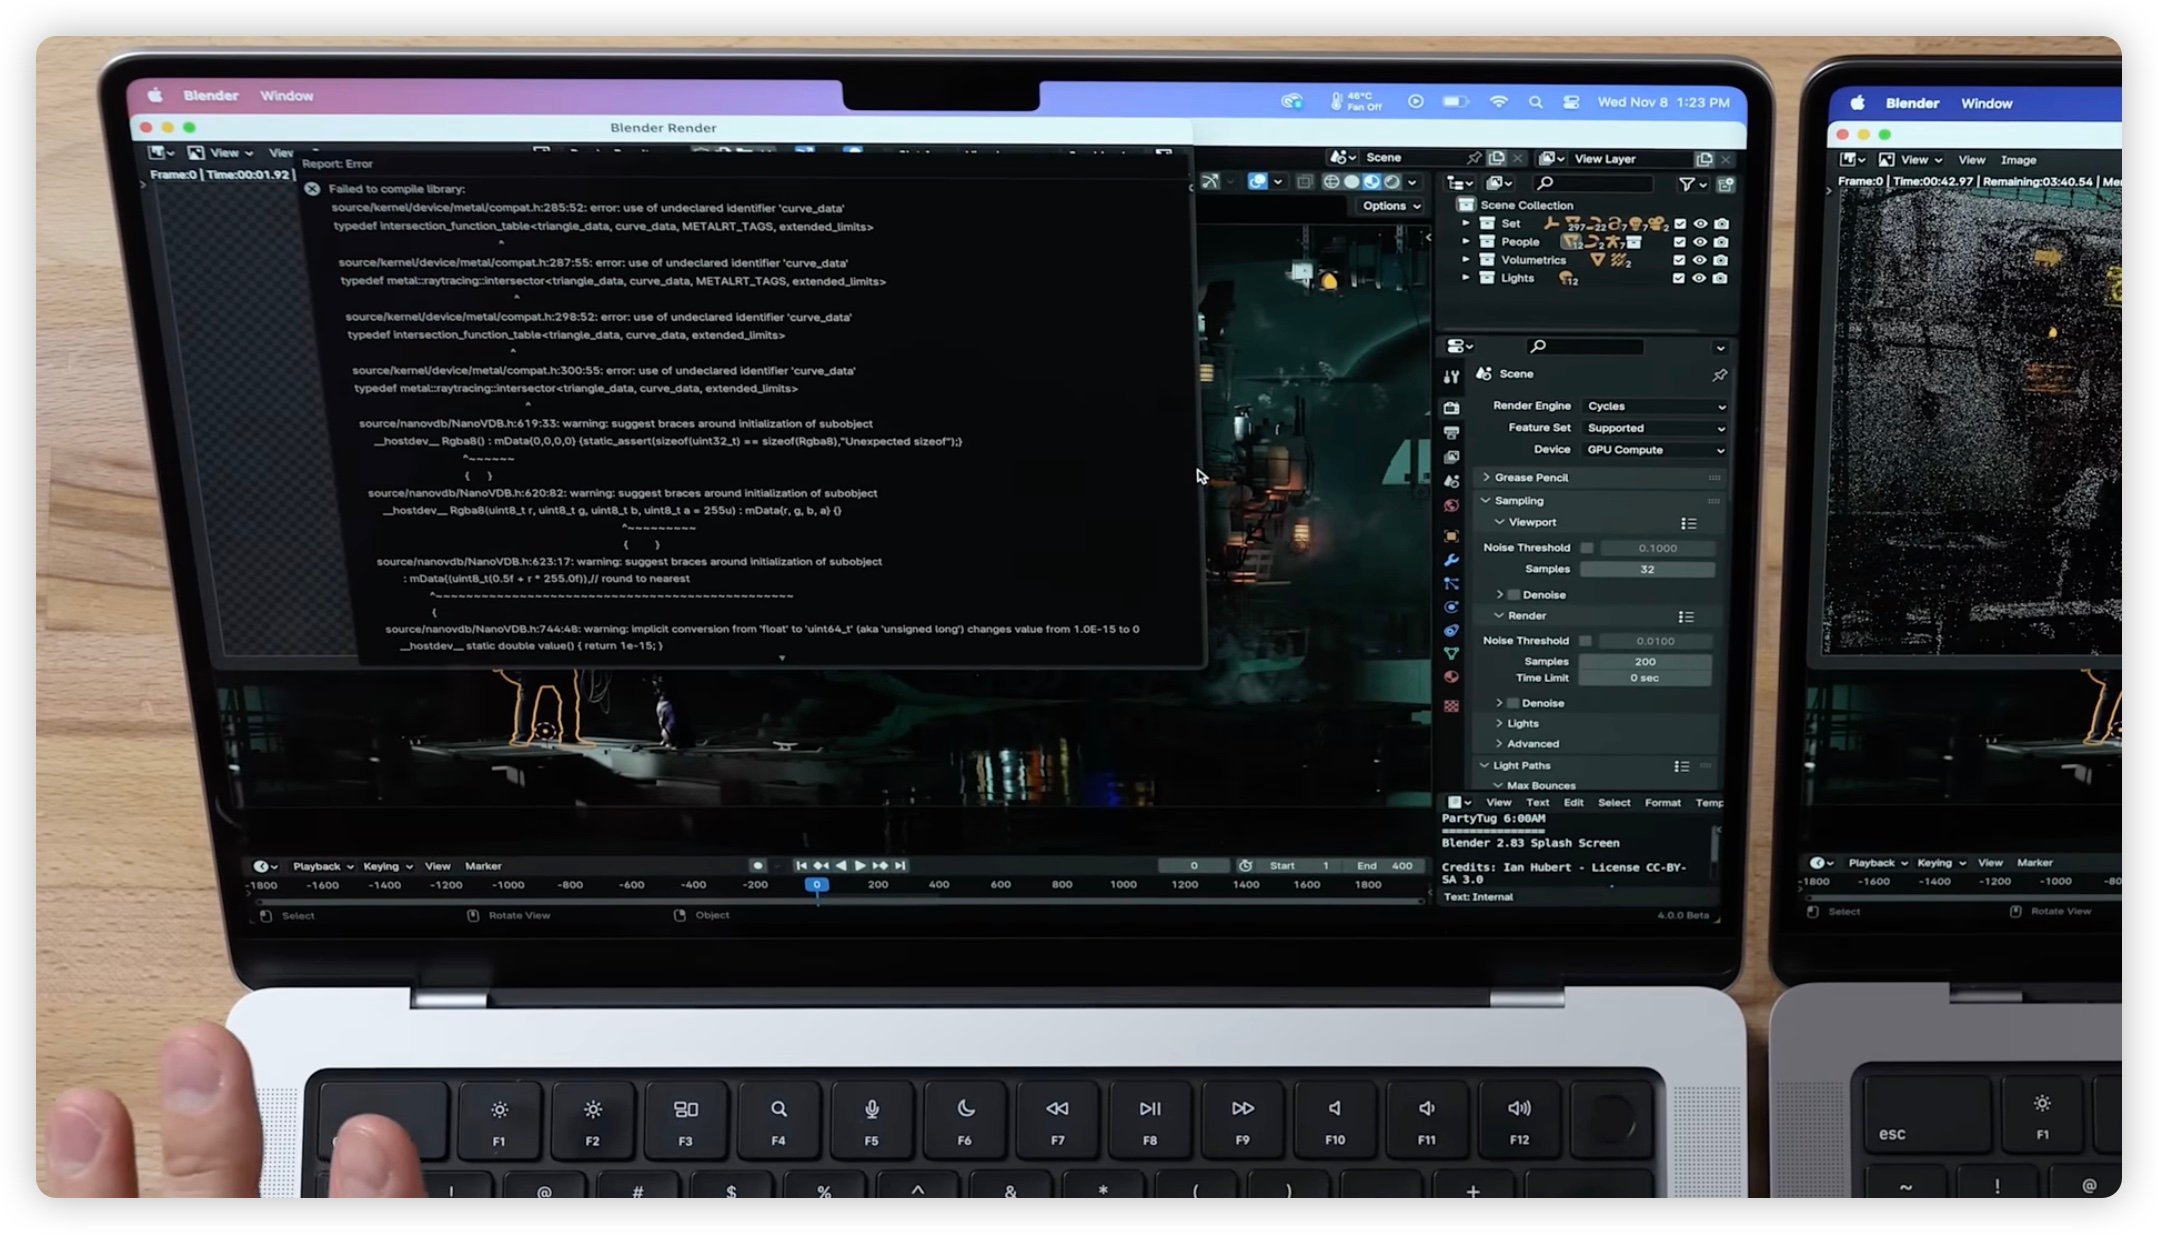Open the World properties tab
The height and width of the screenshot is (1234, 2158).
[x=1451, y=506]
